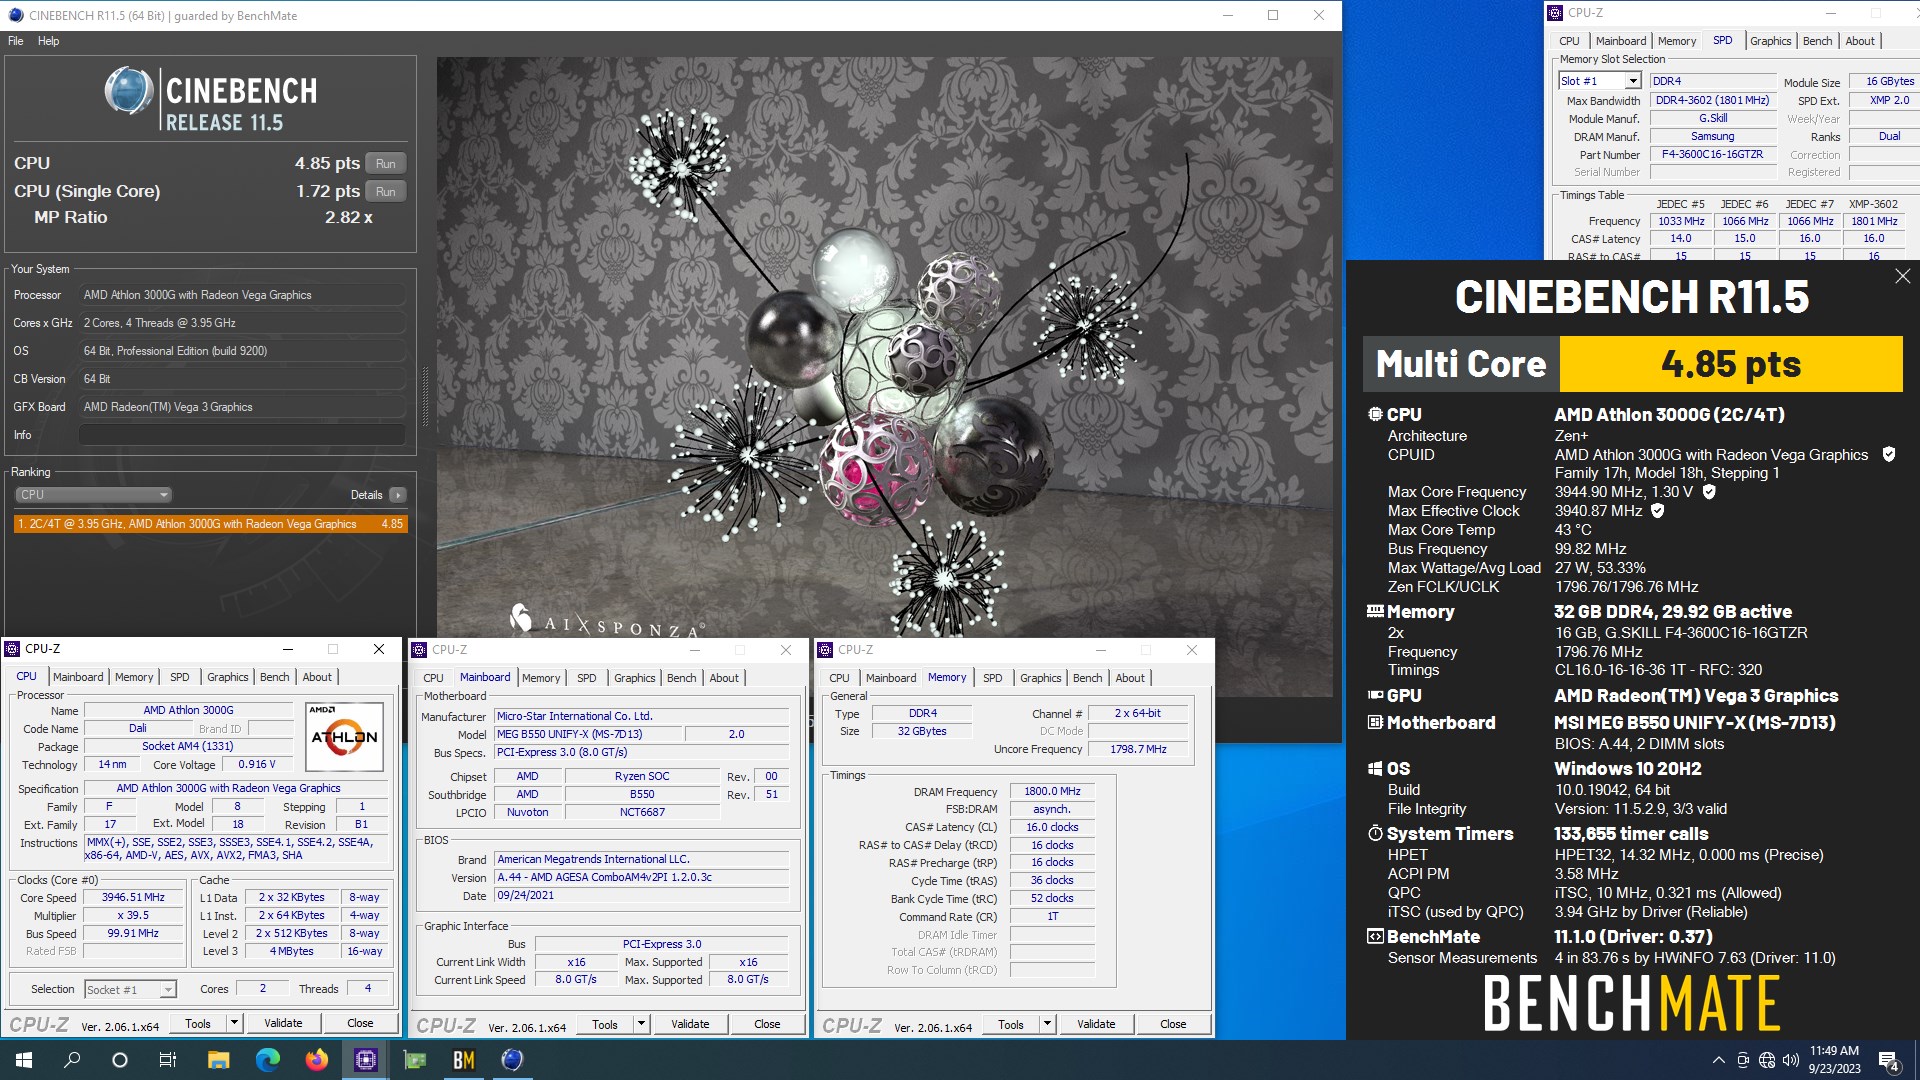Open Tools dropdown arrow in CPU window

(x=234, y=1023)
